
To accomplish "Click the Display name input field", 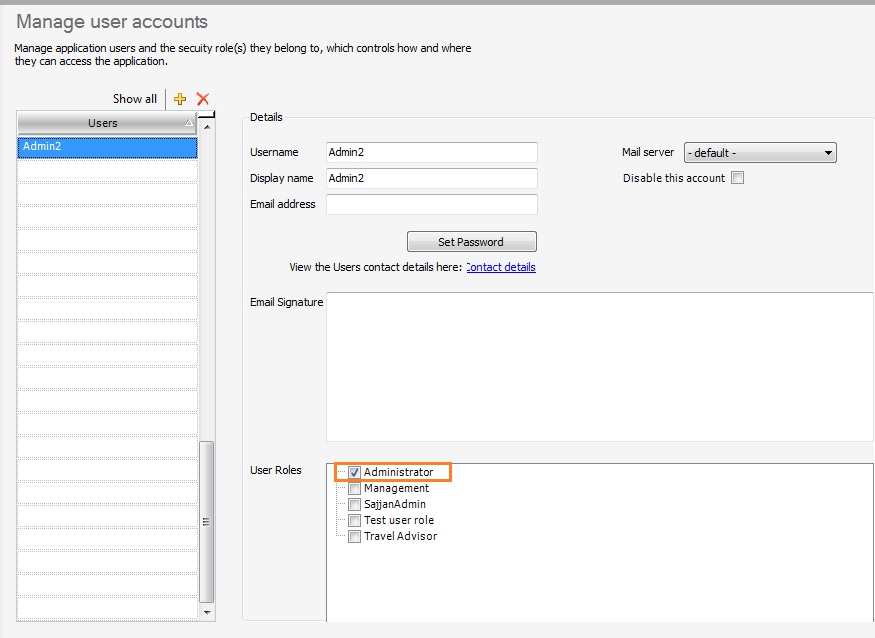I will 431,179.
